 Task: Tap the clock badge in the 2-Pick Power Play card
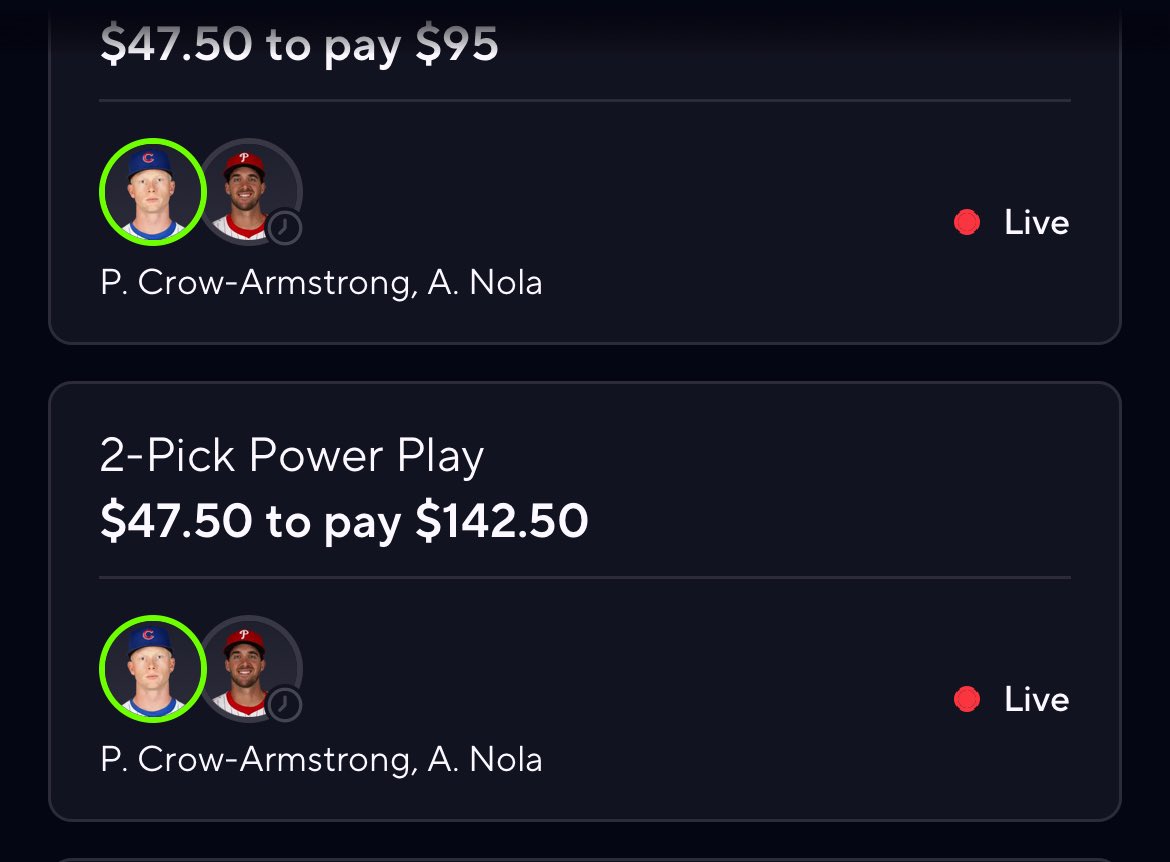285,704
